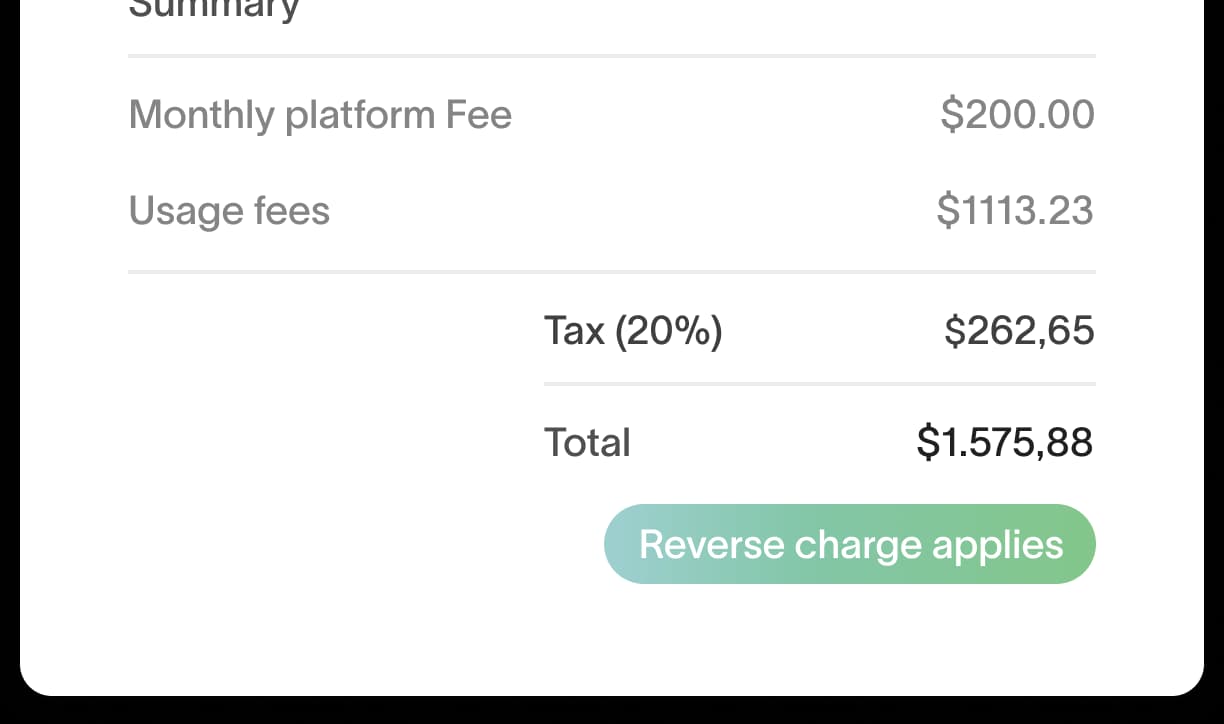This screenshot has width=1224, height=724.
Task: Click the fee breakdown section
Action: point(611,160)
